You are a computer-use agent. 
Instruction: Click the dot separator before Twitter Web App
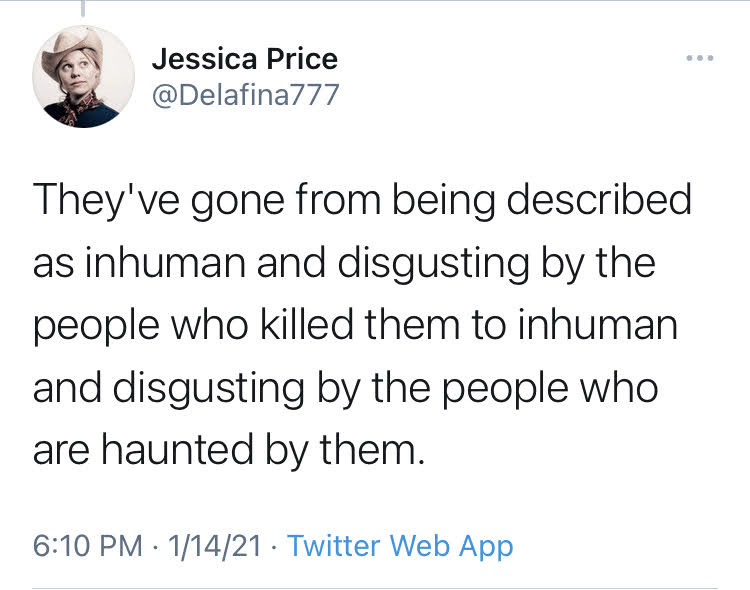[276, 546]
